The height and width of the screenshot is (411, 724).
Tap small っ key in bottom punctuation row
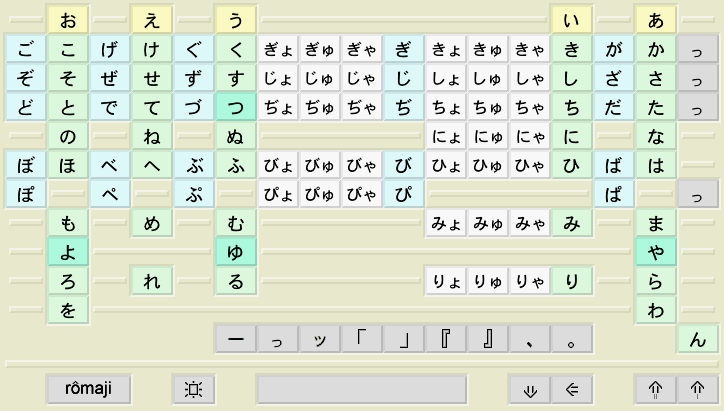(278, 339)
